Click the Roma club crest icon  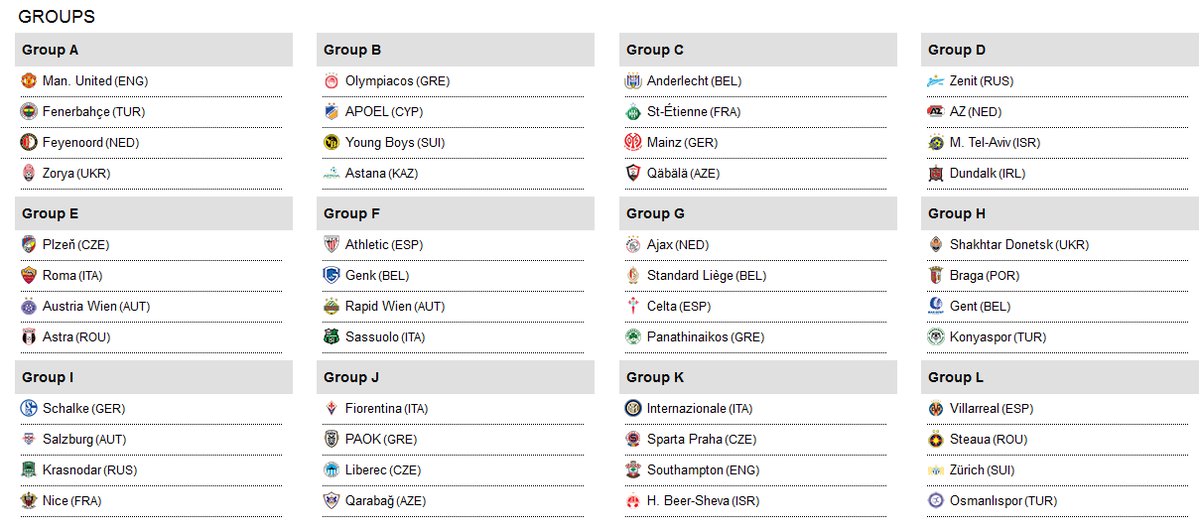click(x=28, y=276)
